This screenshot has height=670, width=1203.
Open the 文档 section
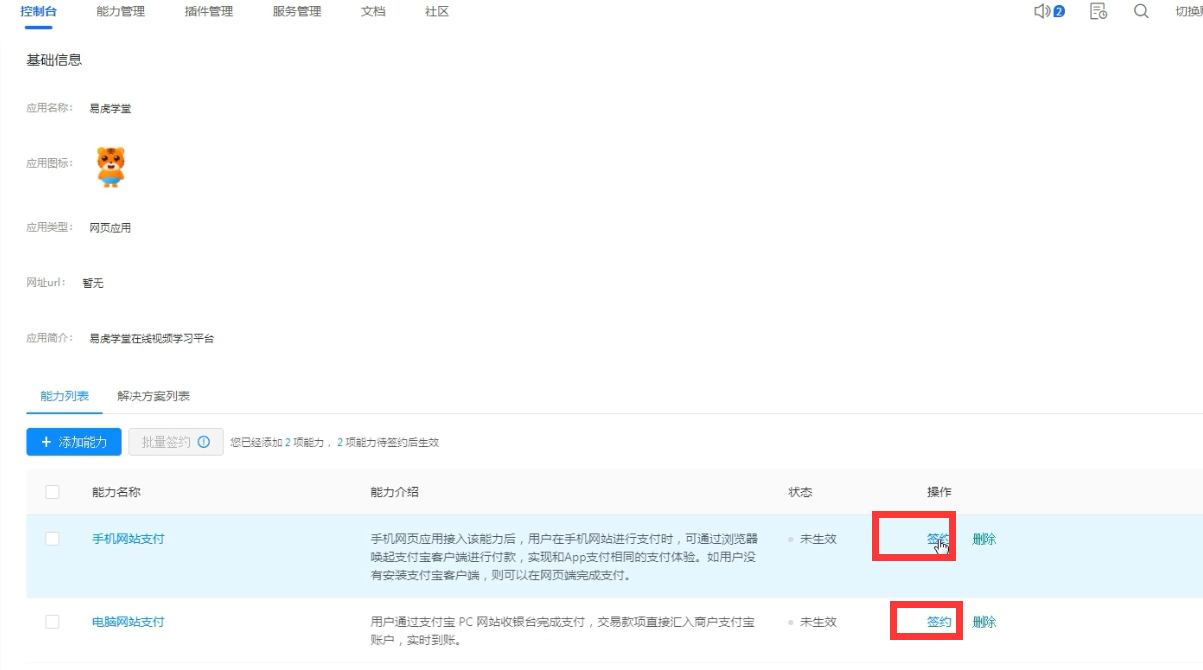click(372, 12)
